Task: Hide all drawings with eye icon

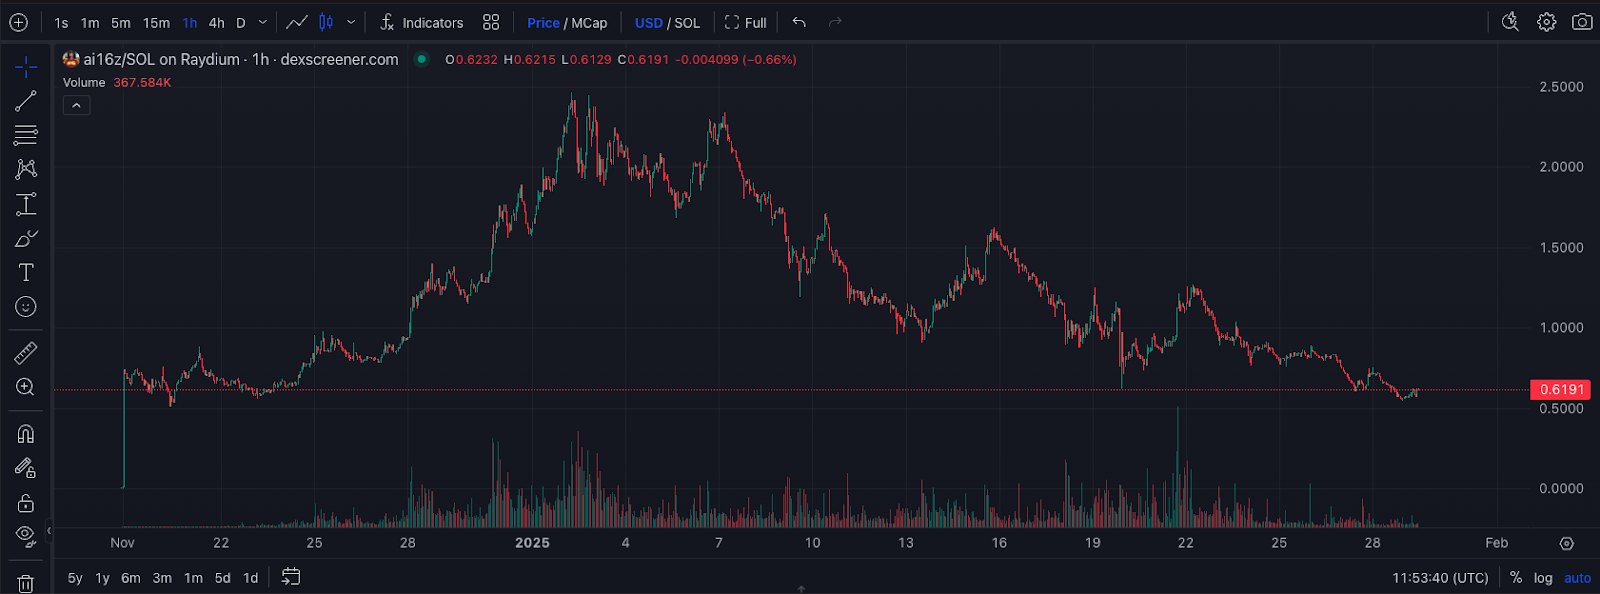Action: [x=26, y=535]
